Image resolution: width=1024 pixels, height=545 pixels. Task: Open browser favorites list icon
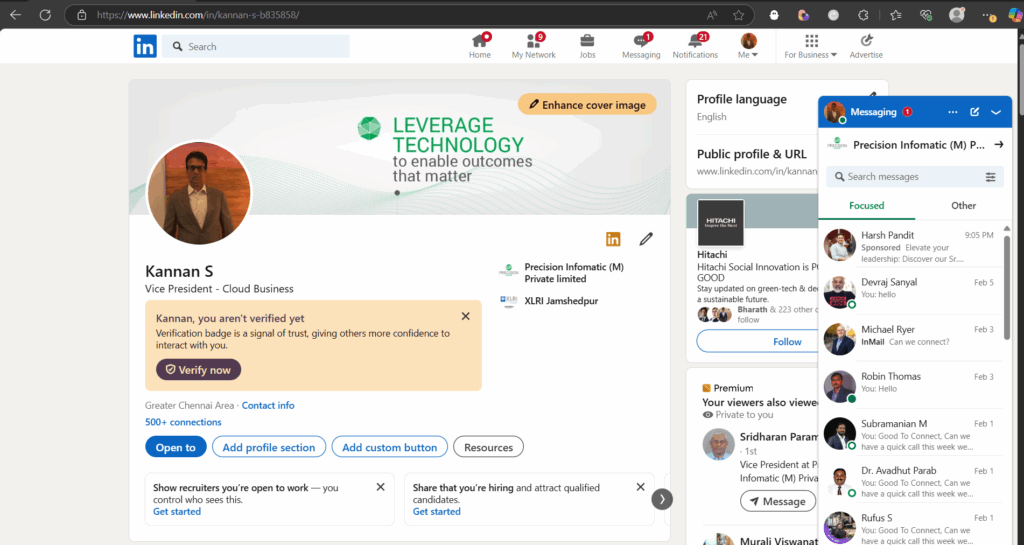pos(895,15)
